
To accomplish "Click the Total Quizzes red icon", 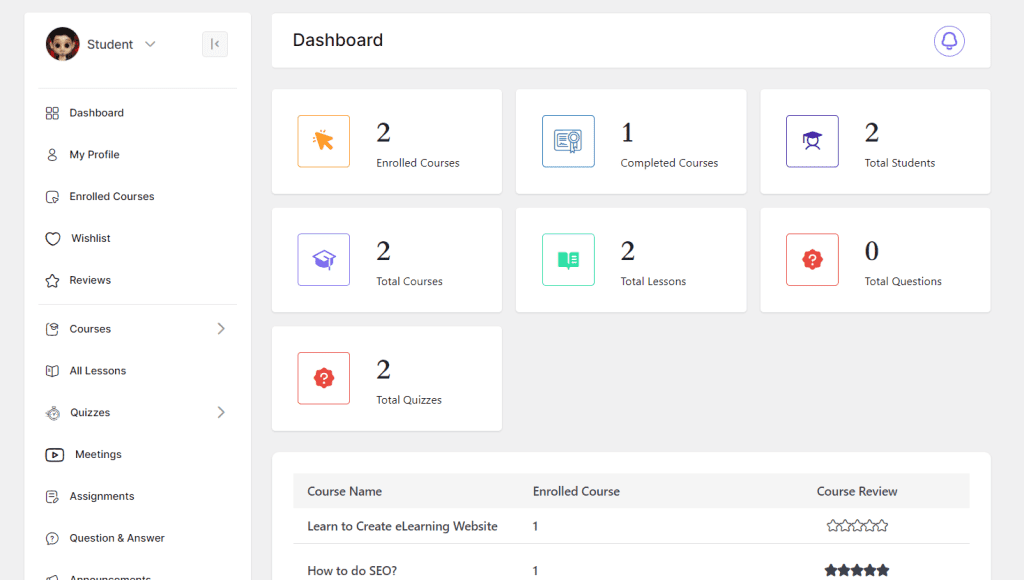I will [323, 378].
